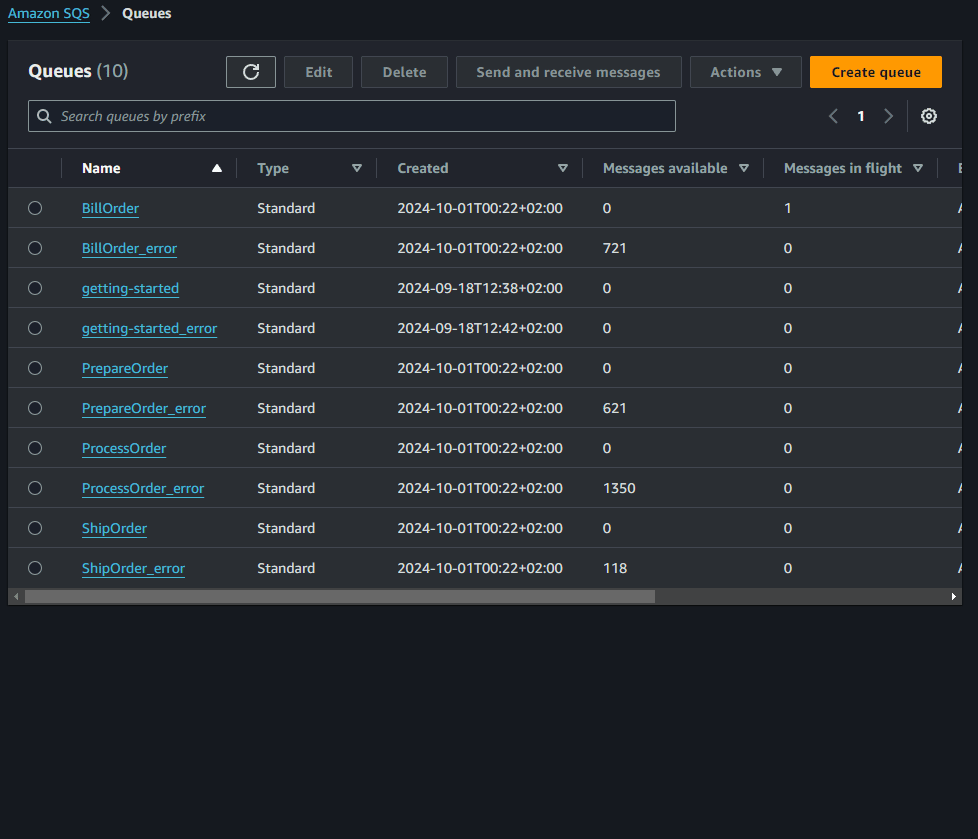Go to the next page of queues
The height and width of the screenshot is (839, 978).
888,116
